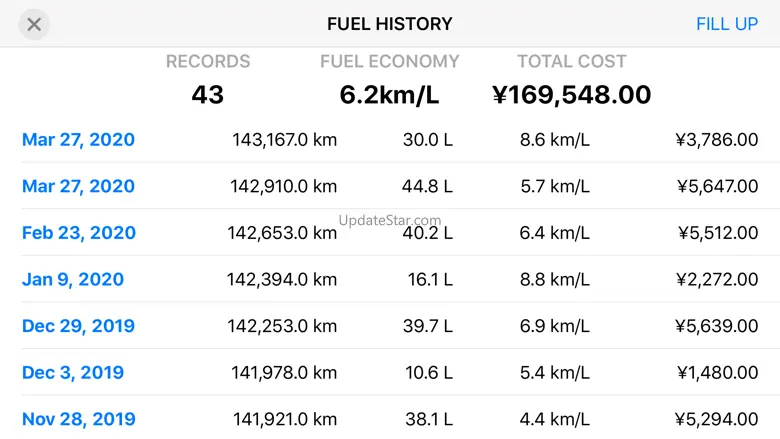Close the Fuel History screen

(x=34, y=24)
